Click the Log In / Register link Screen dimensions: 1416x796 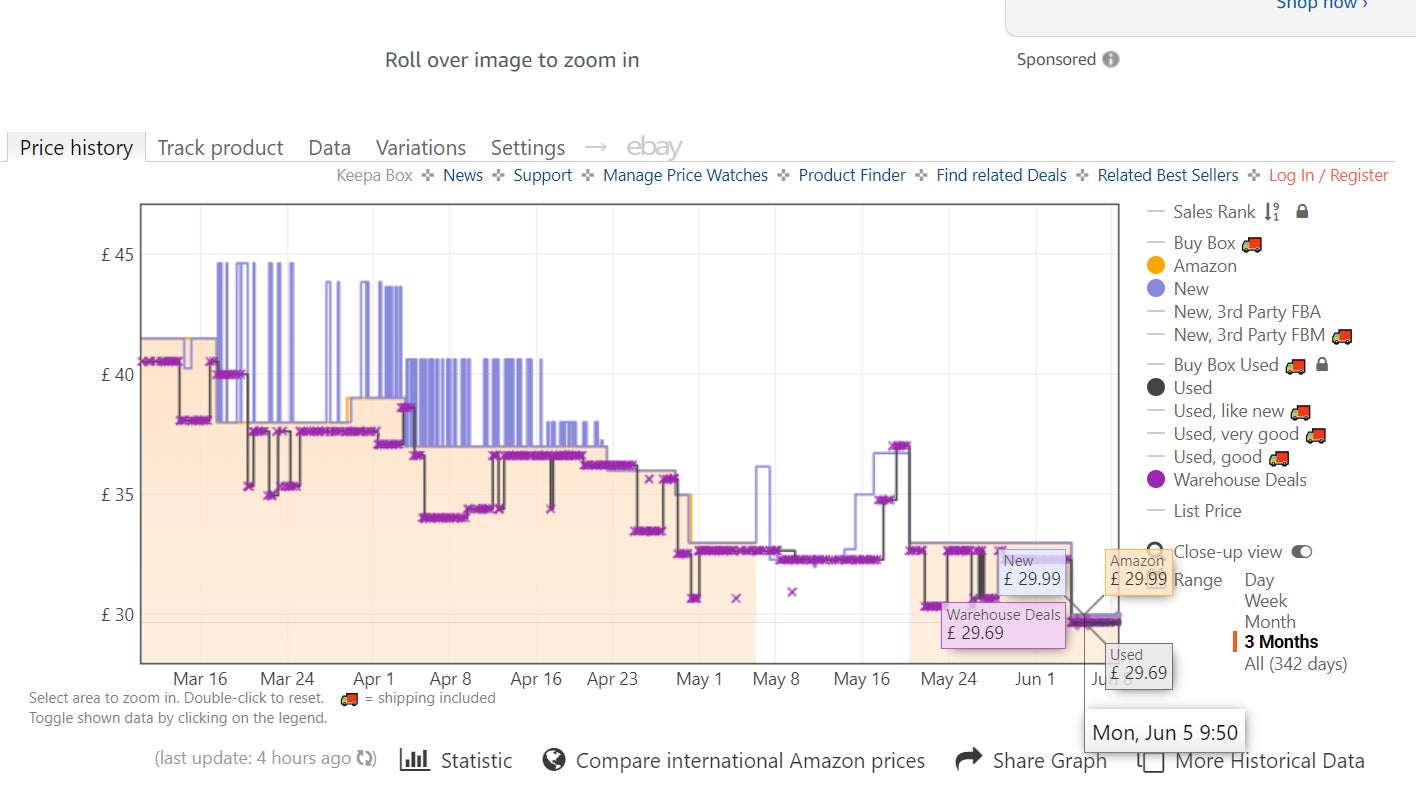click(1329, 175)
